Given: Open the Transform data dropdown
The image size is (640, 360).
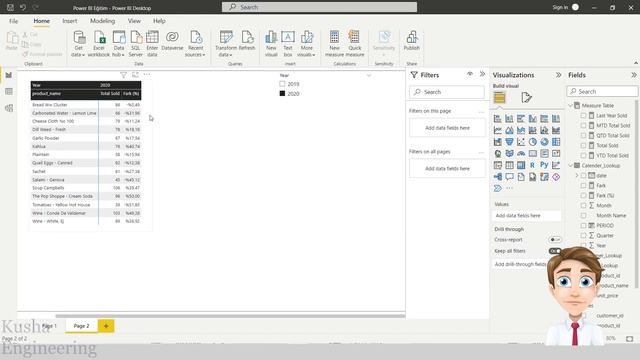Looking at the screenshot, I should point(226,44).
